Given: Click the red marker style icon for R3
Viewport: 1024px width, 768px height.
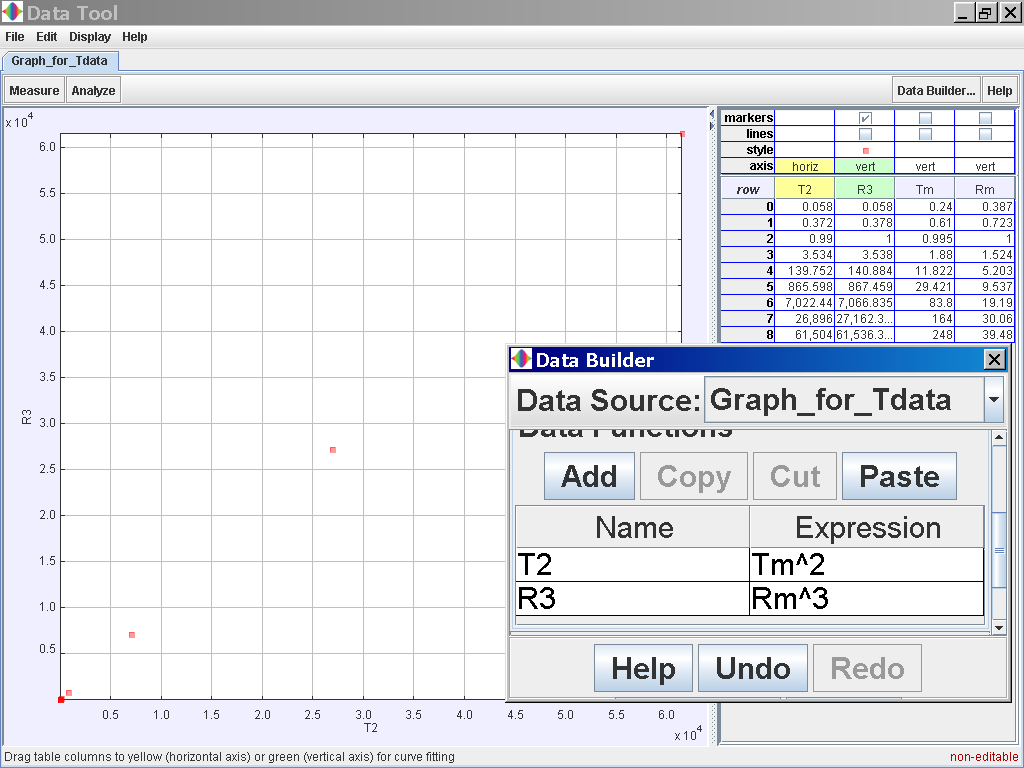Looking at the screenshot, I should click(x=865, y=150).
